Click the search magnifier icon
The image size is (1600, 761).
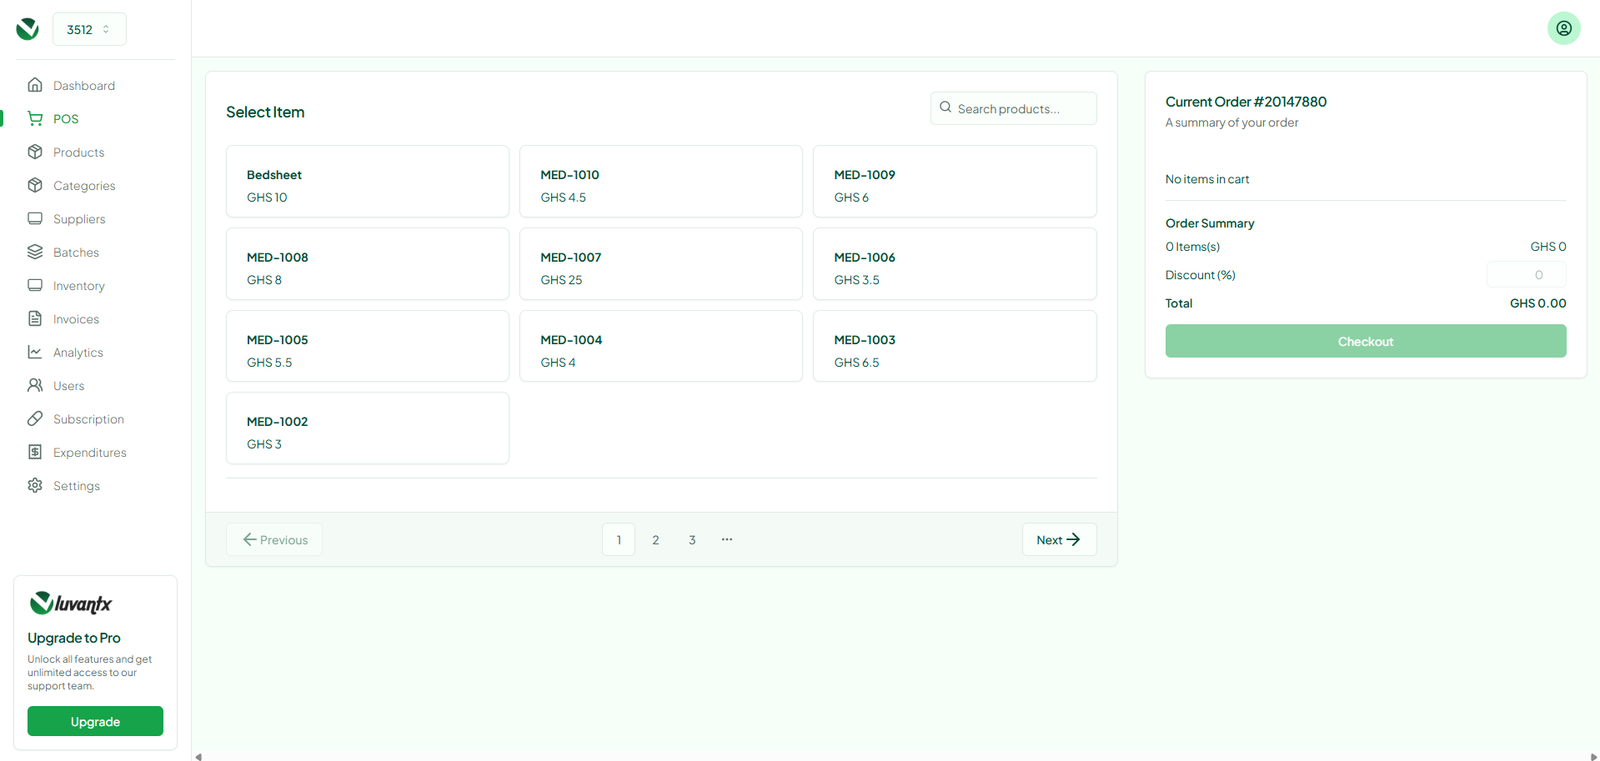pyautogui.click(x=945, y=107)
